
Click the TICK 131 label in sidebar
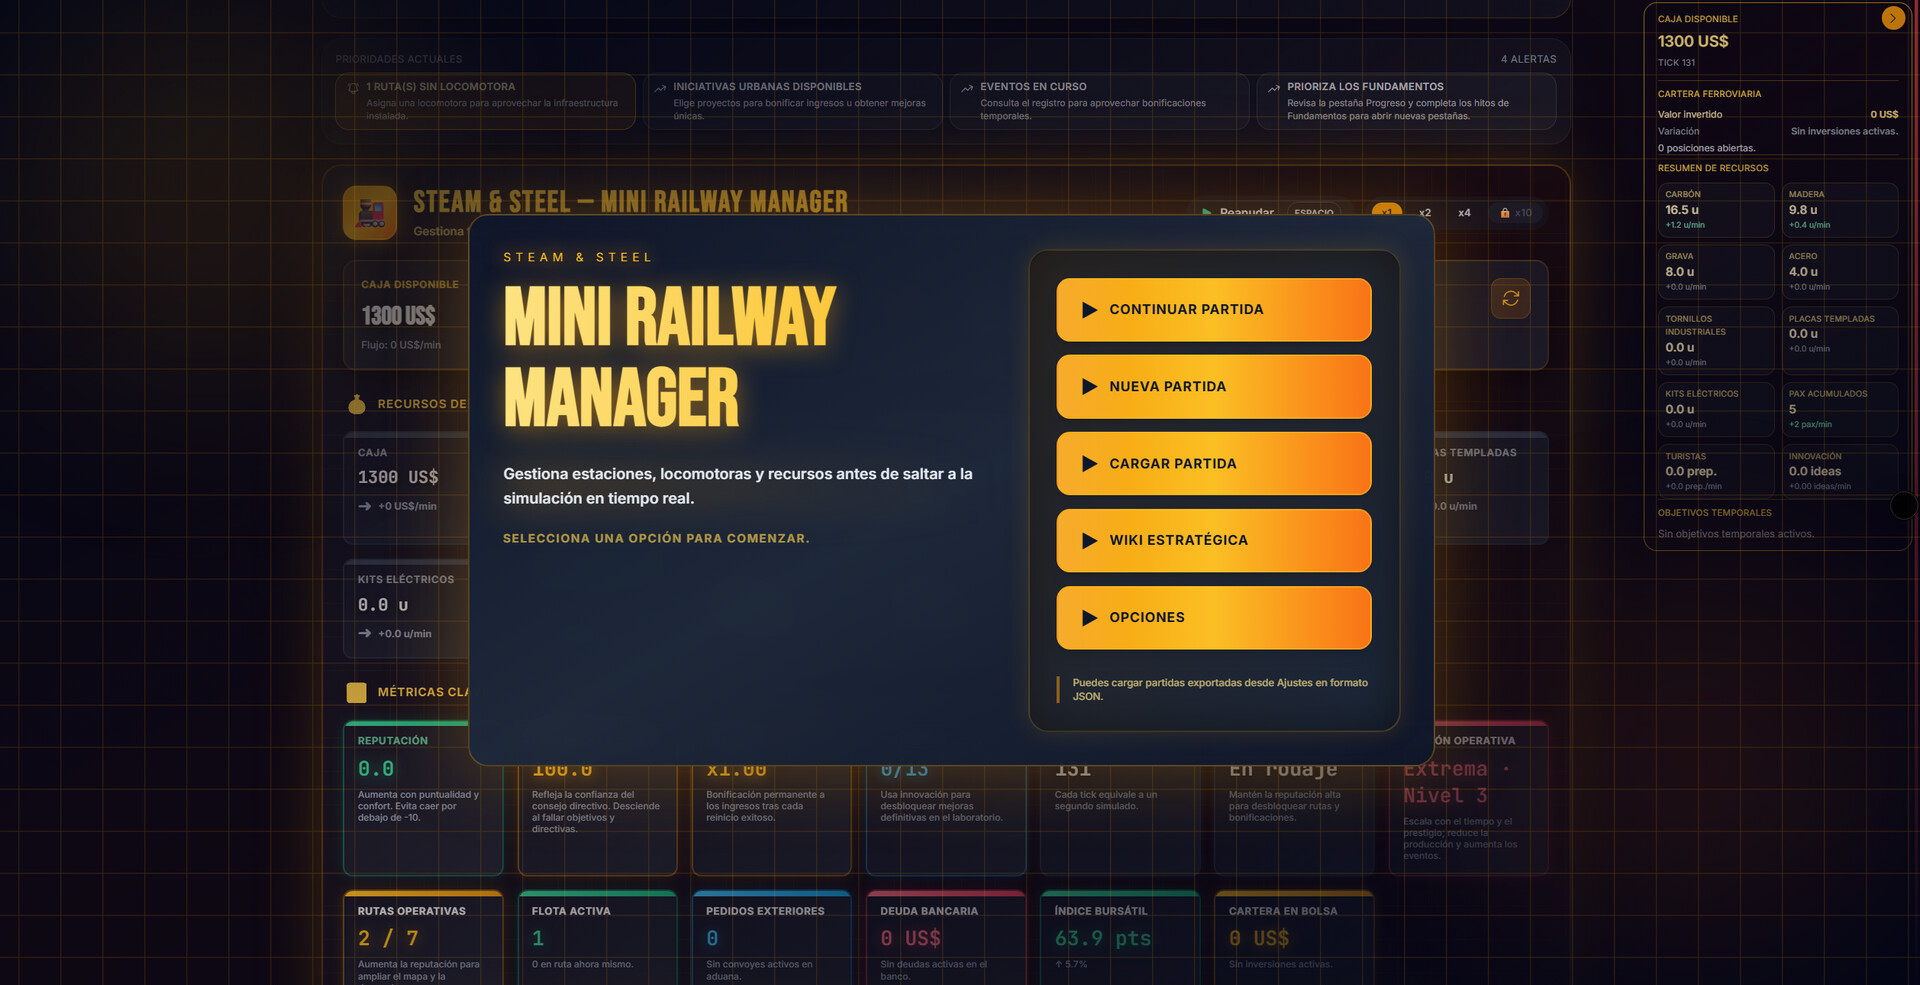click(1676, 63)
